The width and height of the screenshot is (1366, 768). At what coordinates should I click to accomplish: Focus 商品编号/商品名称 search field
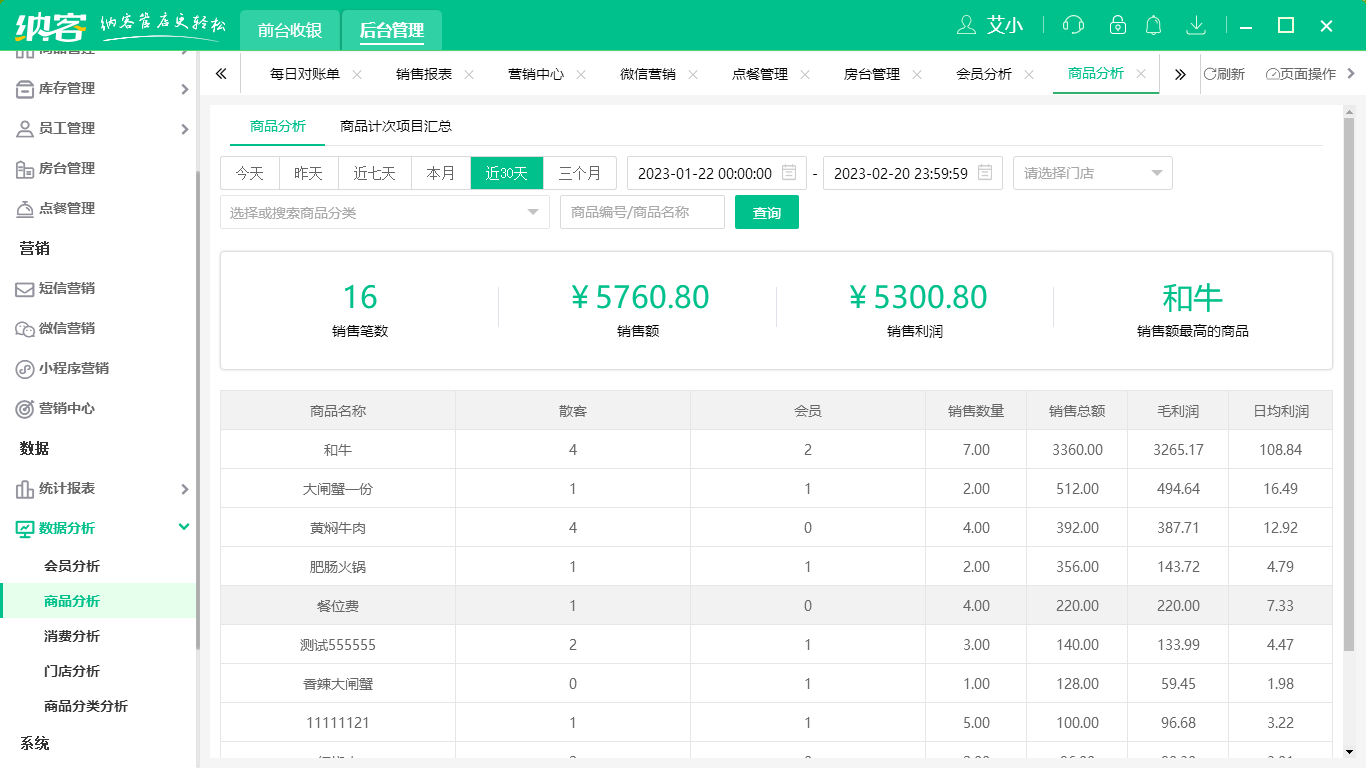(642, 212)
